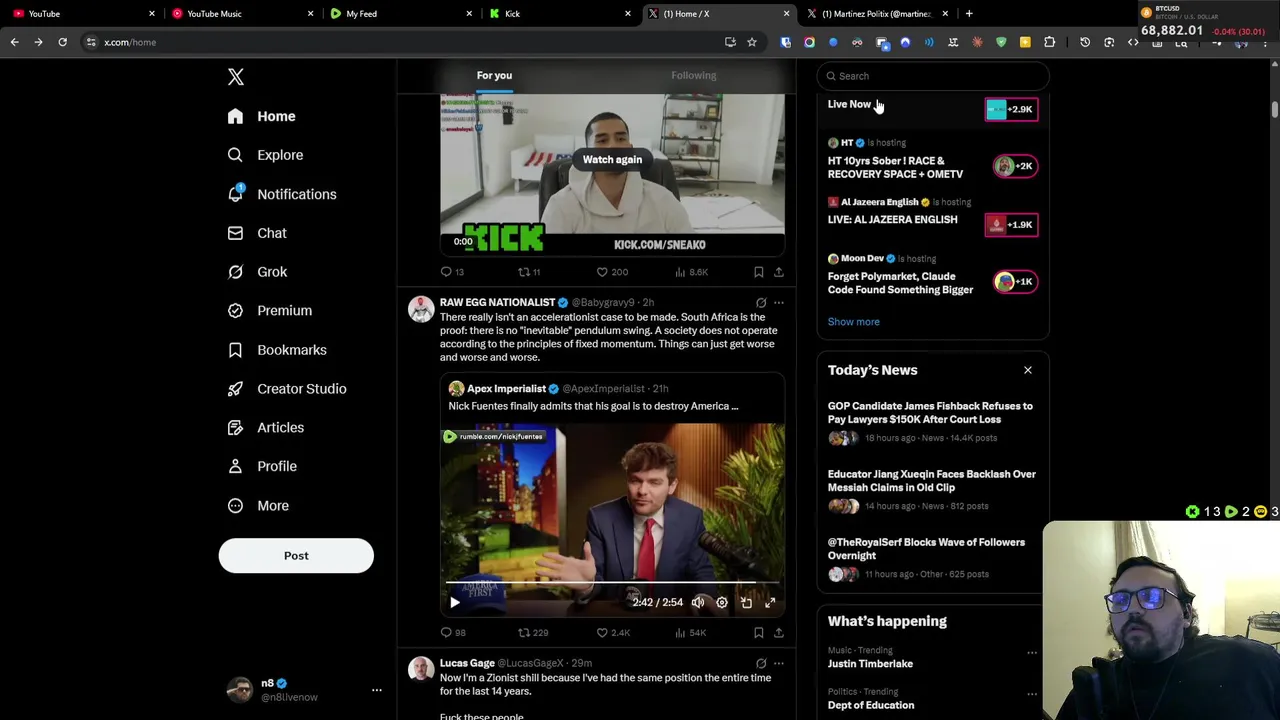1280x720 pixels.
Task: Open Articles in the sidebar
Action: pos(265,427)
